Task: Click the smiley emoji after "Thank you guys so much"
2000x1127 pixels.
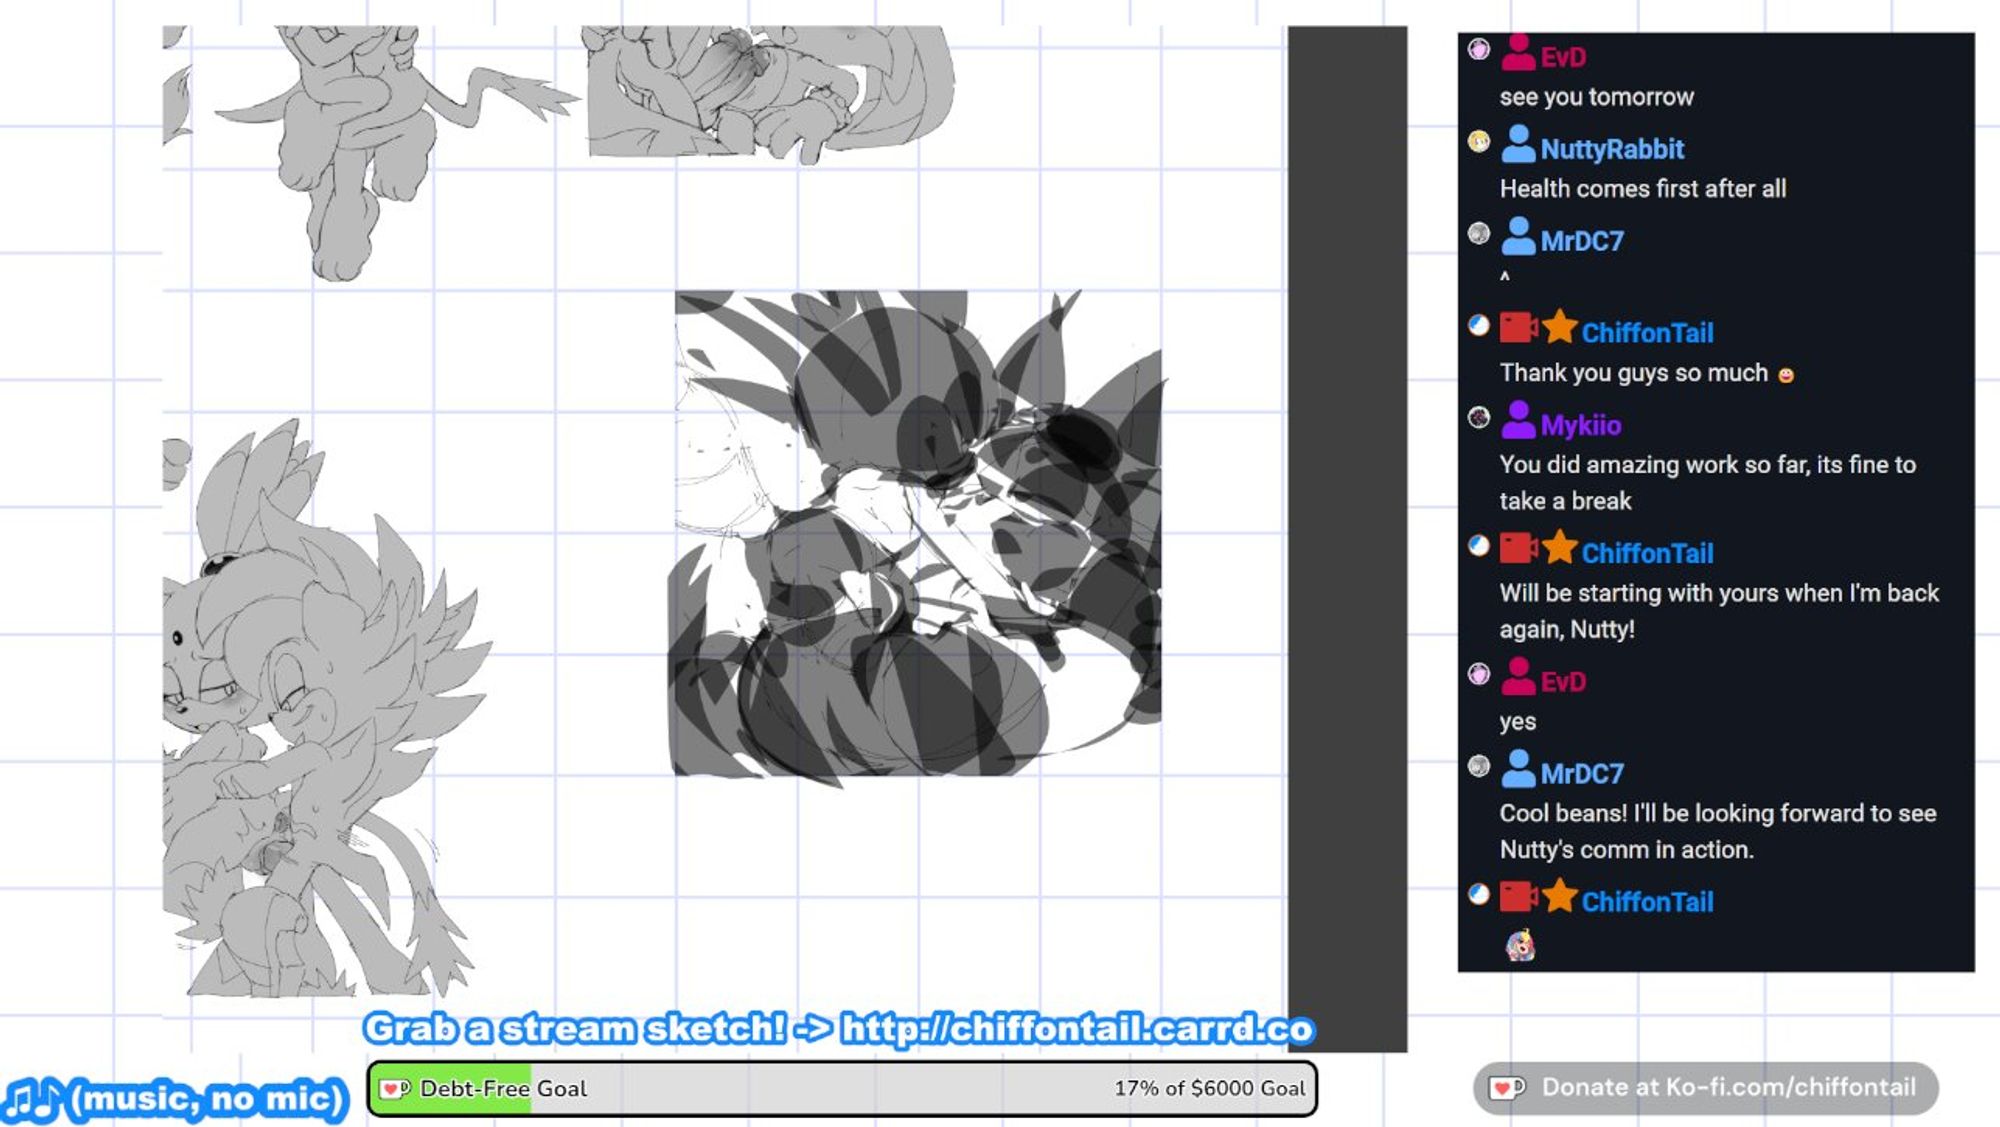Action: [1786, 375]
